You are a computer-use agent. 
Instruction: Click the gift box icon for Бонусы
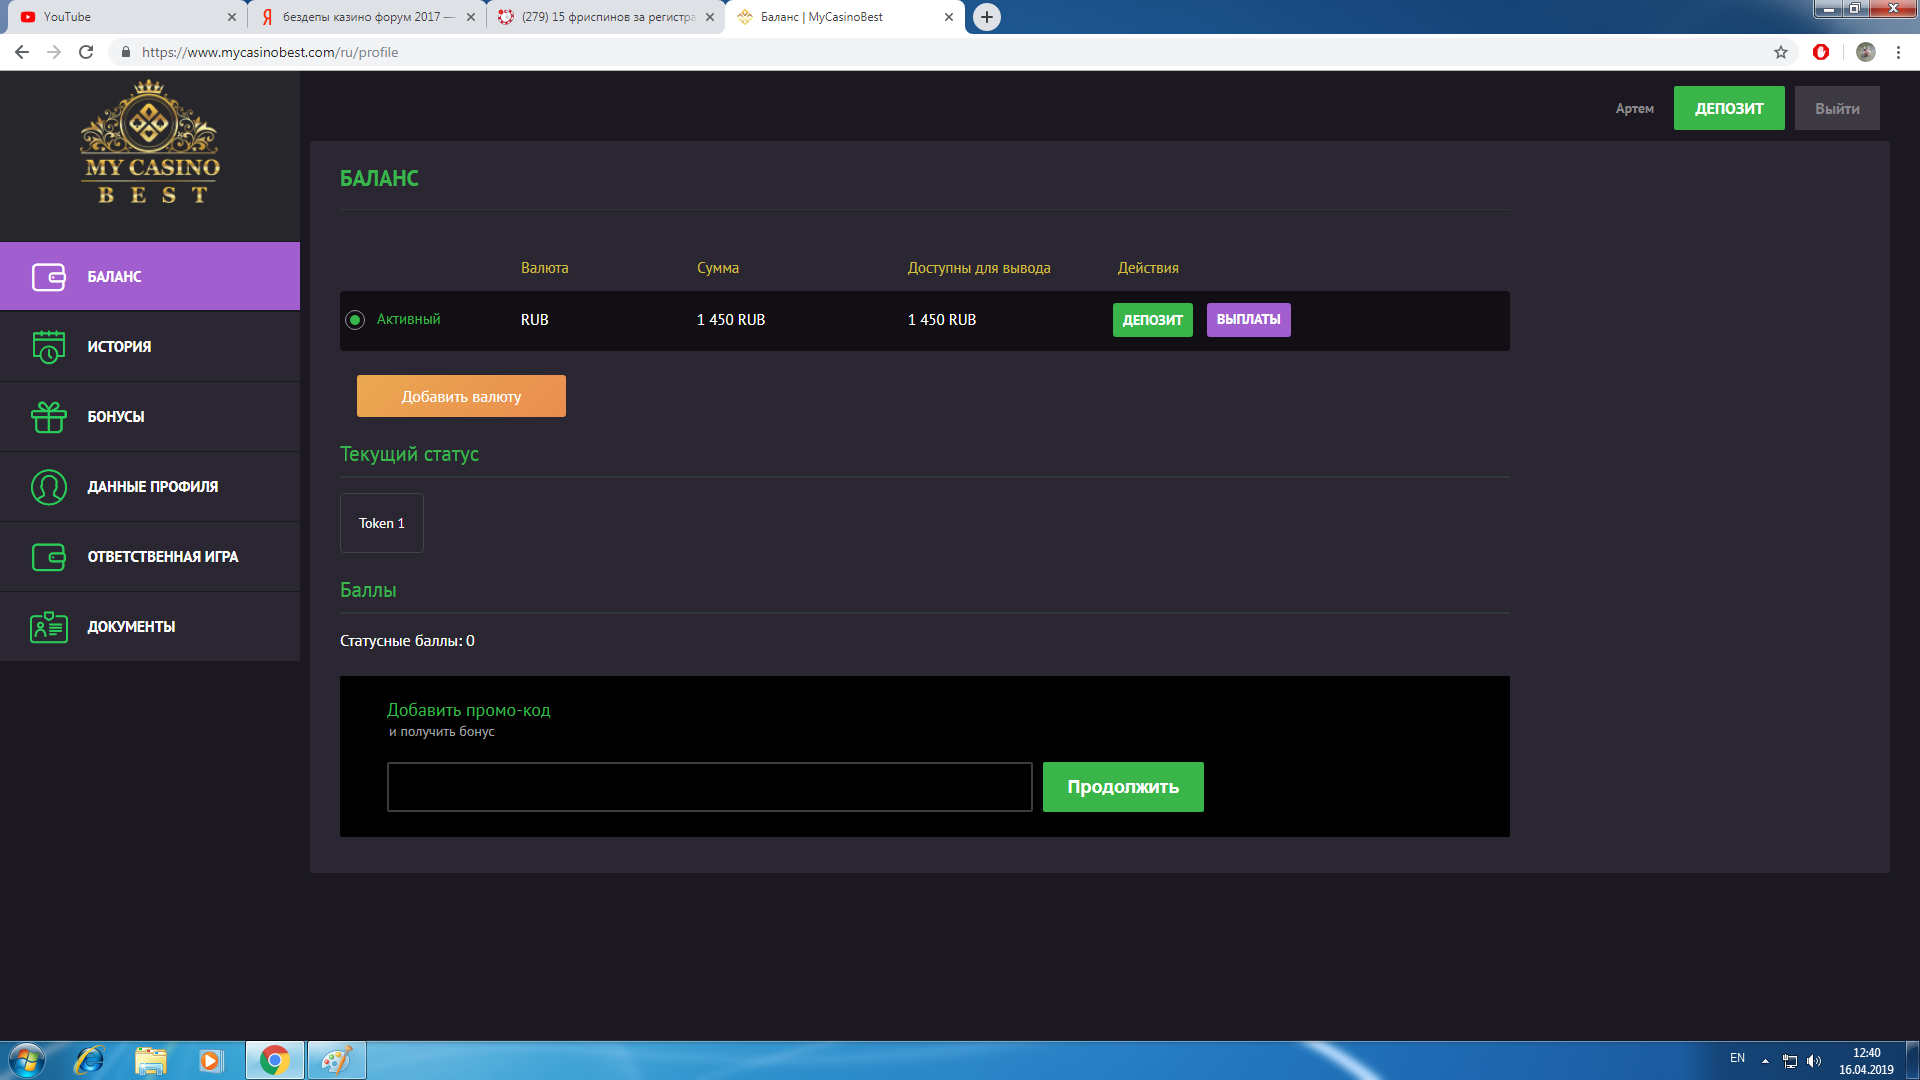point(48,417)
